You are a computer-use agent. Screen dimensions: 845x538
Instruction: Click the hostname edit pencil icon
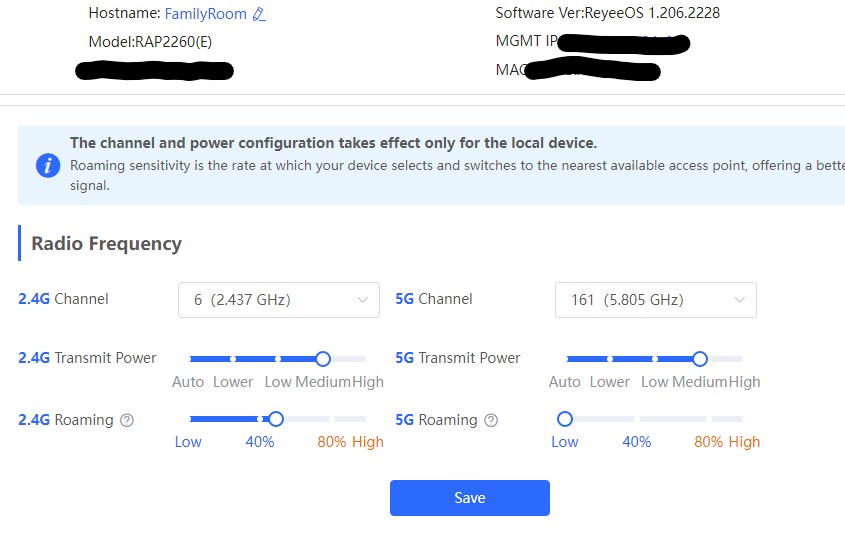click(x=259, y=14)
